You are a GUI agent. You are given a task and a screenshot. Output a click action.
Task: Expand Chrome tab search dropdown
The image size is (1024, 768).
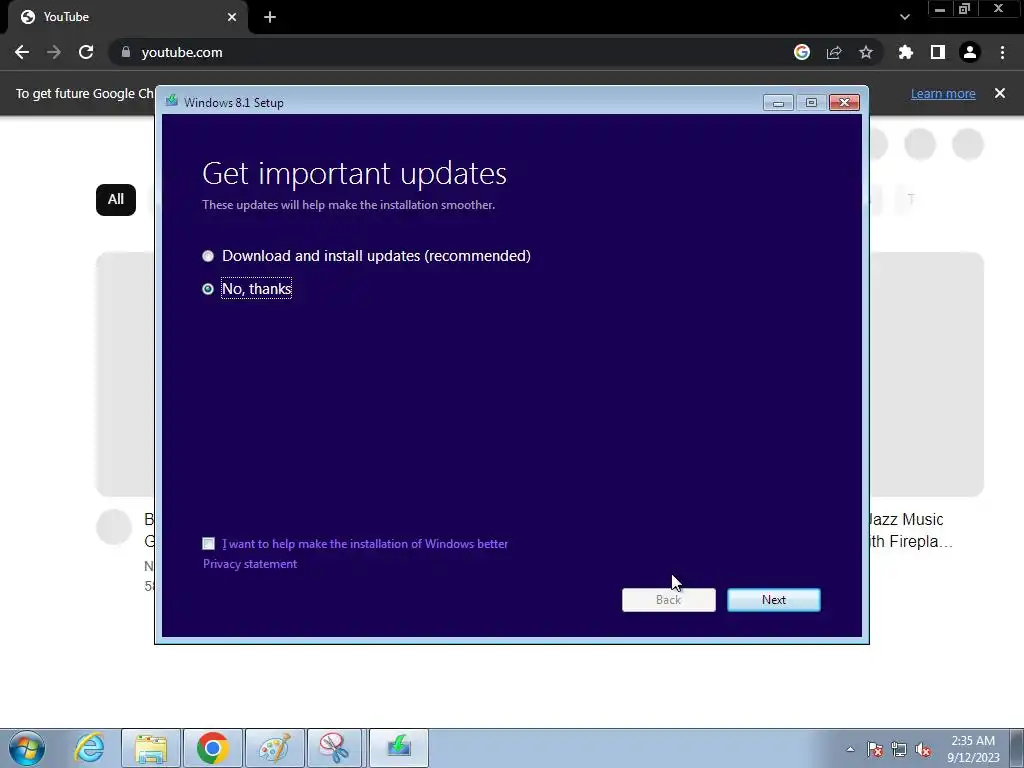click(904, 17)
